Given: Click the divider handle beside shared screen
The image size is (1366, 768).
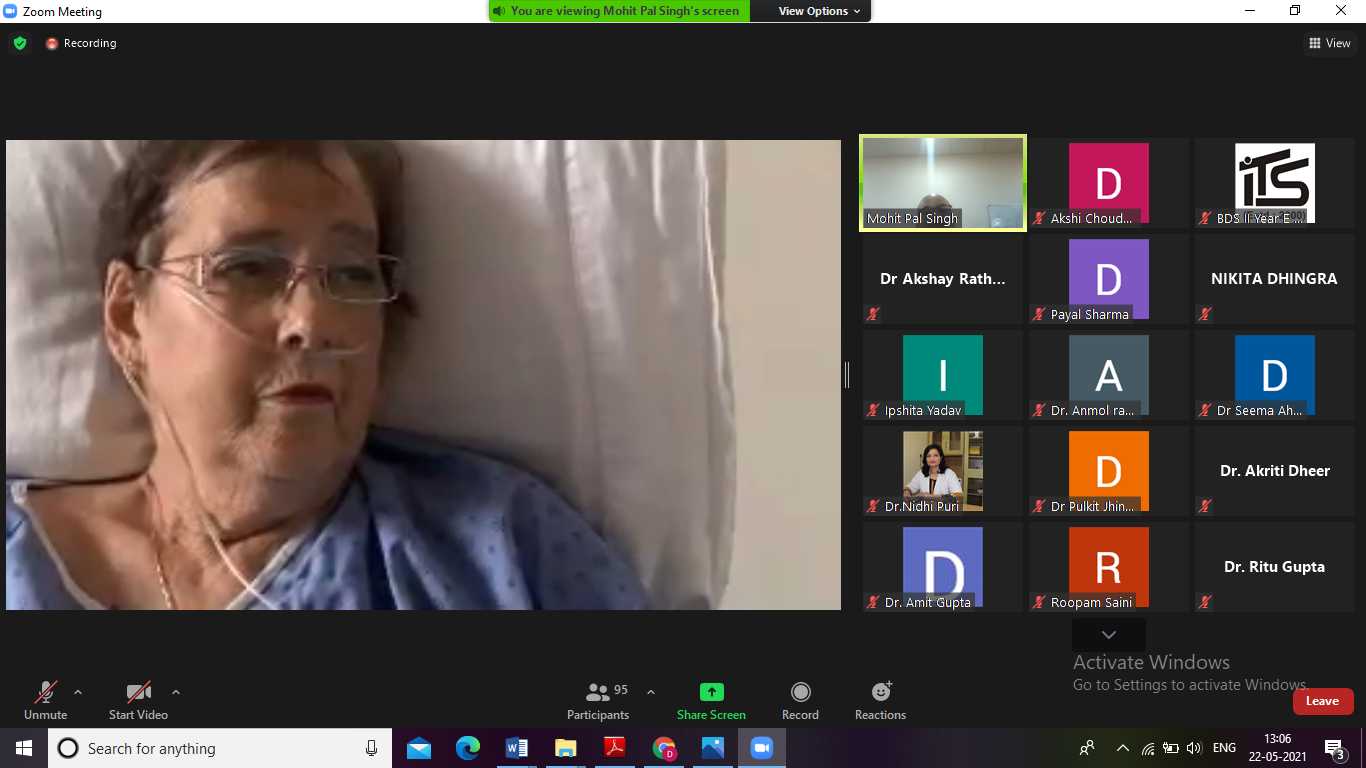Looking at the screenshot, I should pos(847,375).
